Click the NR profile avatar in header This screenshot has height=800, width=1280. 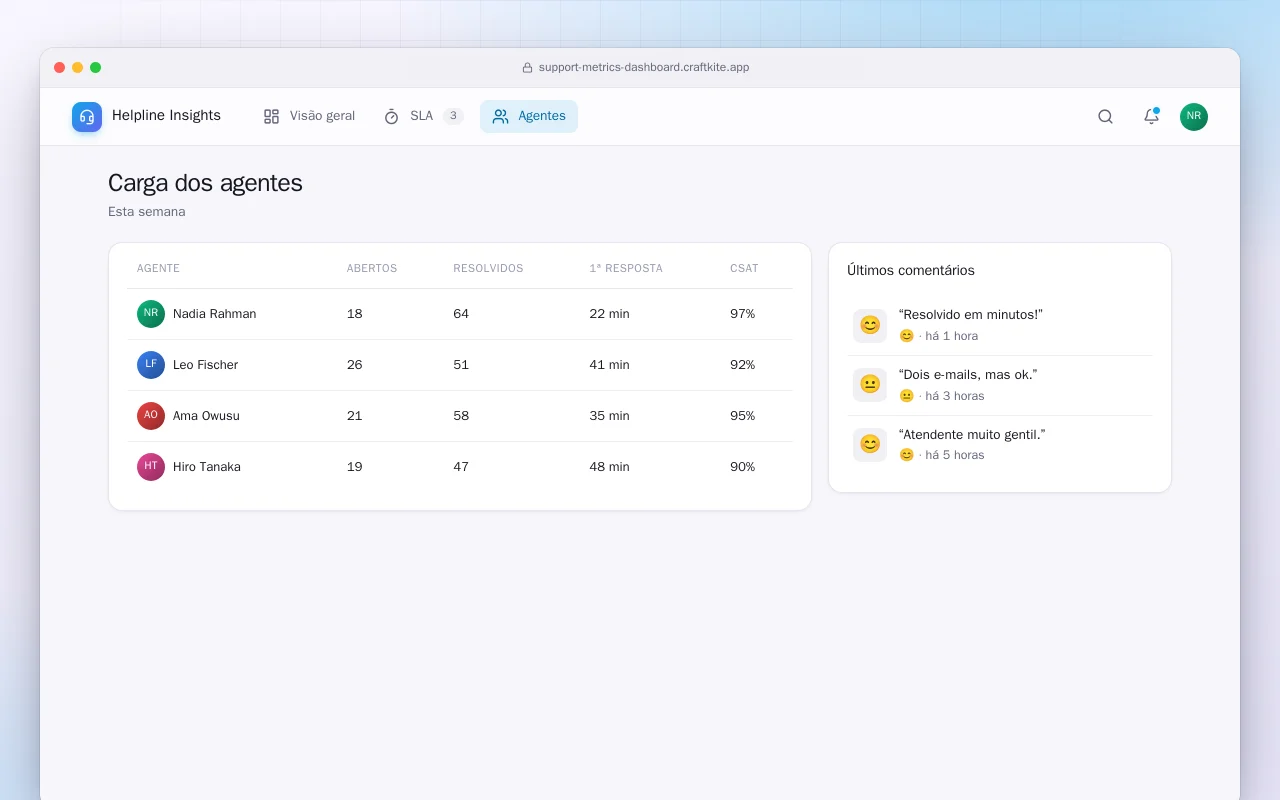tap(1194, 117)
